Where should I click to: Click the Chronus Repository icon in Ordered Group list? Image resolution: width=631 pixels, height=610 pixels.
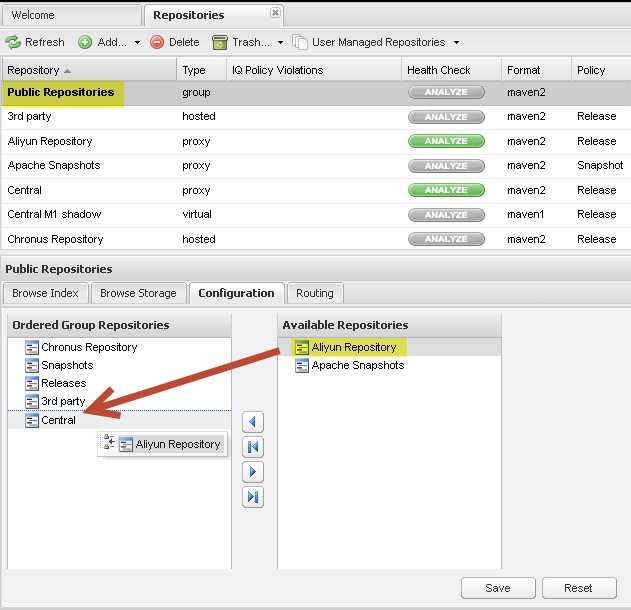[x=32, y=347]
